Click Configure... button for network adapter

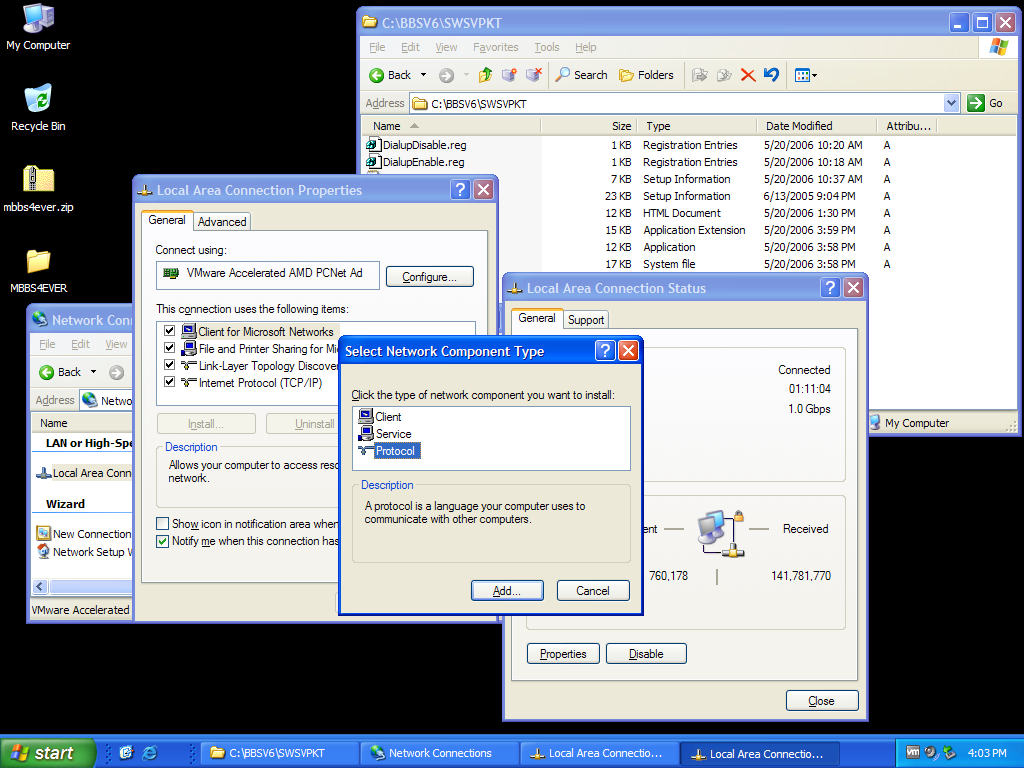click(430, 277)
